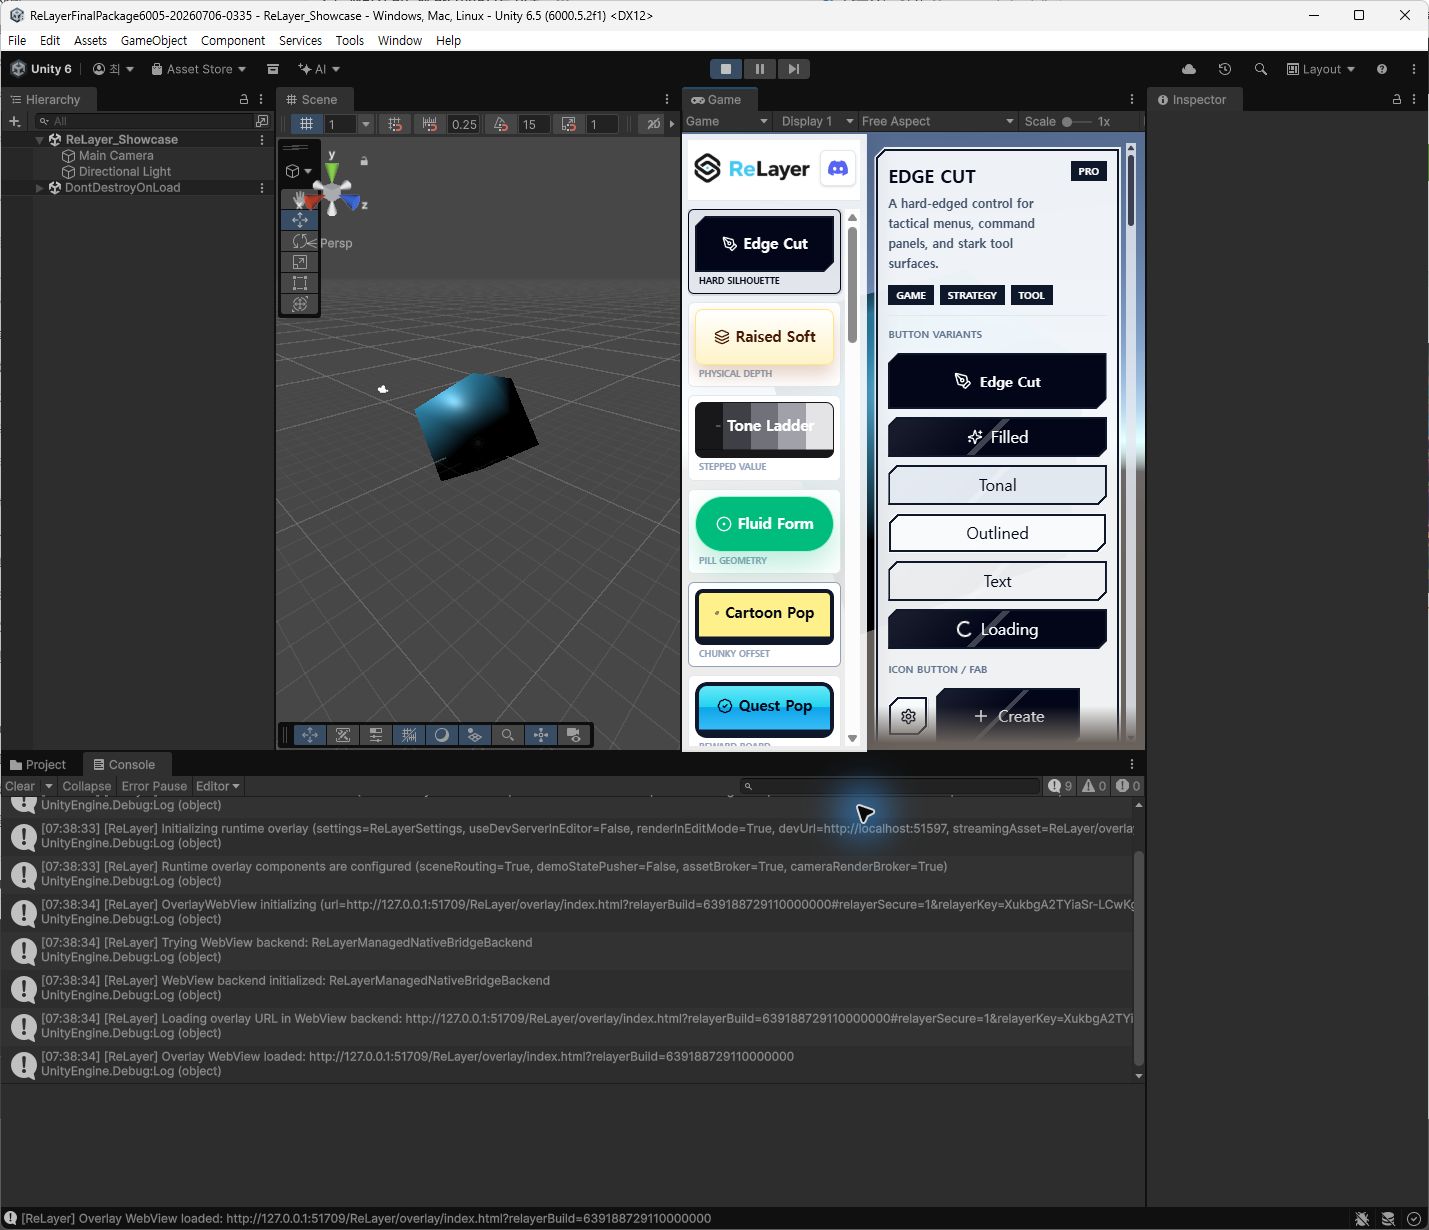Open the Display 1 dropdown
The image size is (1429, 1230).
pyautogui.click(x=817, y=121)
